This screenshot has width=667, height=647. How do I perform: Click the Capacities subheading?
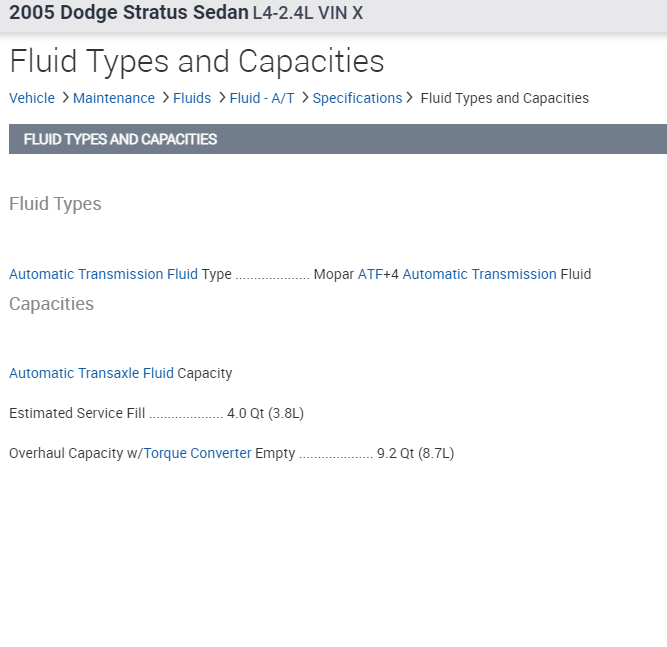pos(51,304)
